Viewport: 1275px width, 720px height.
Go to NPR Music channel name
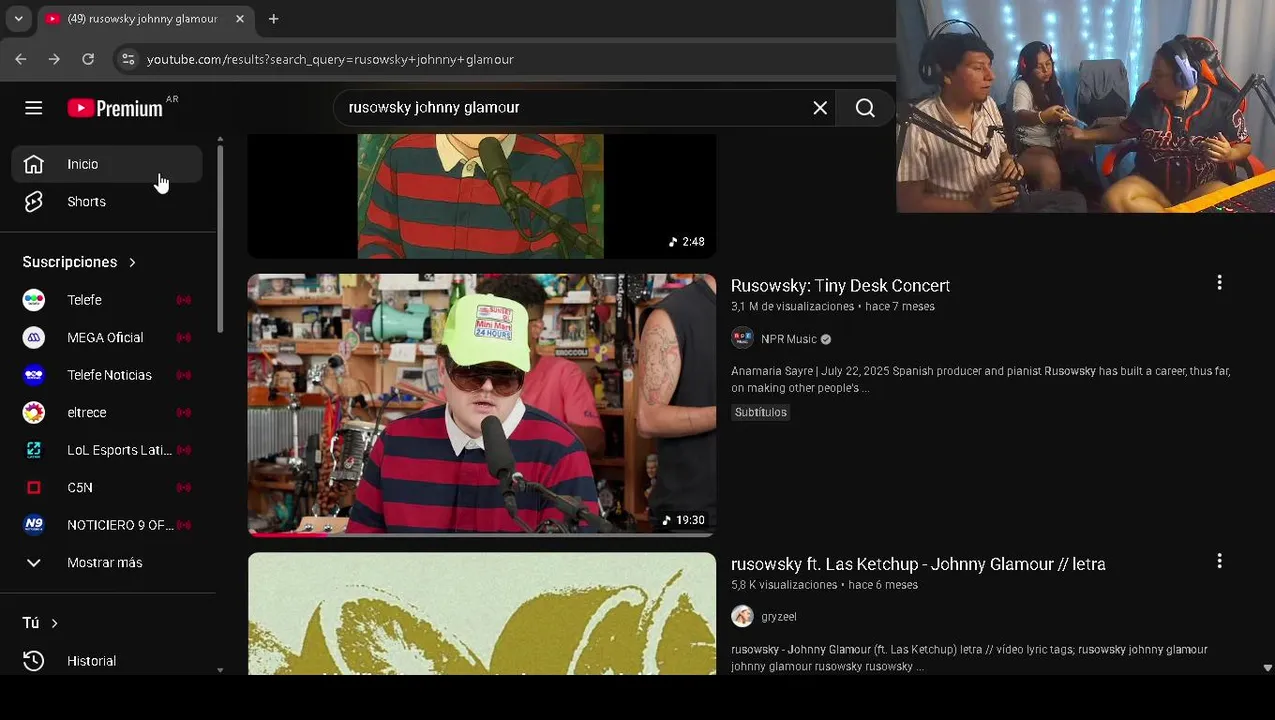[788, 339]
